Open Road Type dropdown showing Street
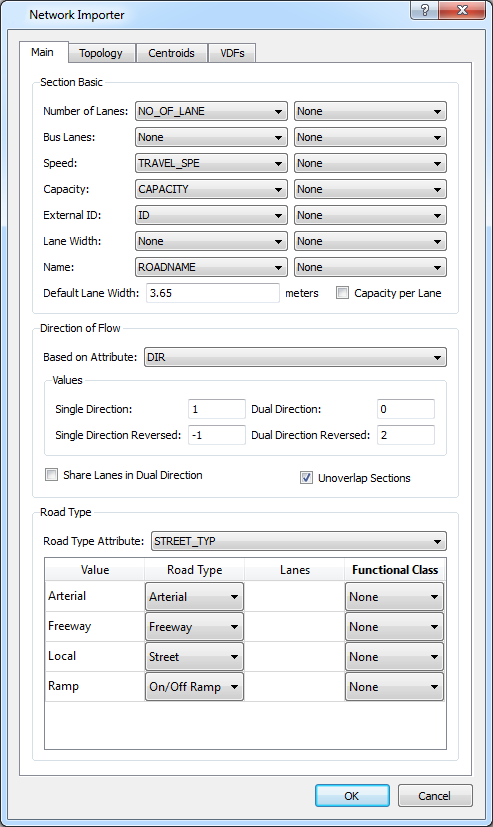The image size is (493, 827). 194,657
